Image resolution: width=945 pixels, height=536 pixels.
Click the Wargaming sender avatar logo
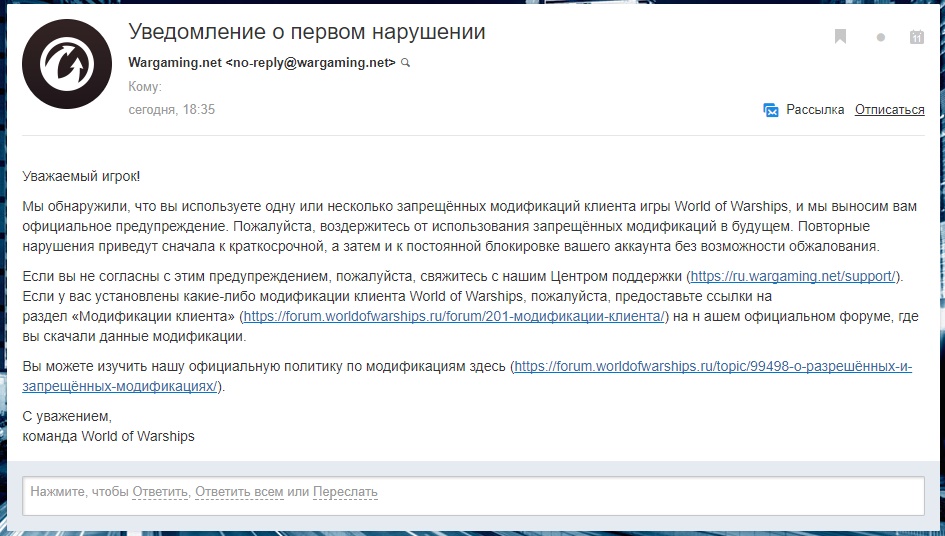67,64
